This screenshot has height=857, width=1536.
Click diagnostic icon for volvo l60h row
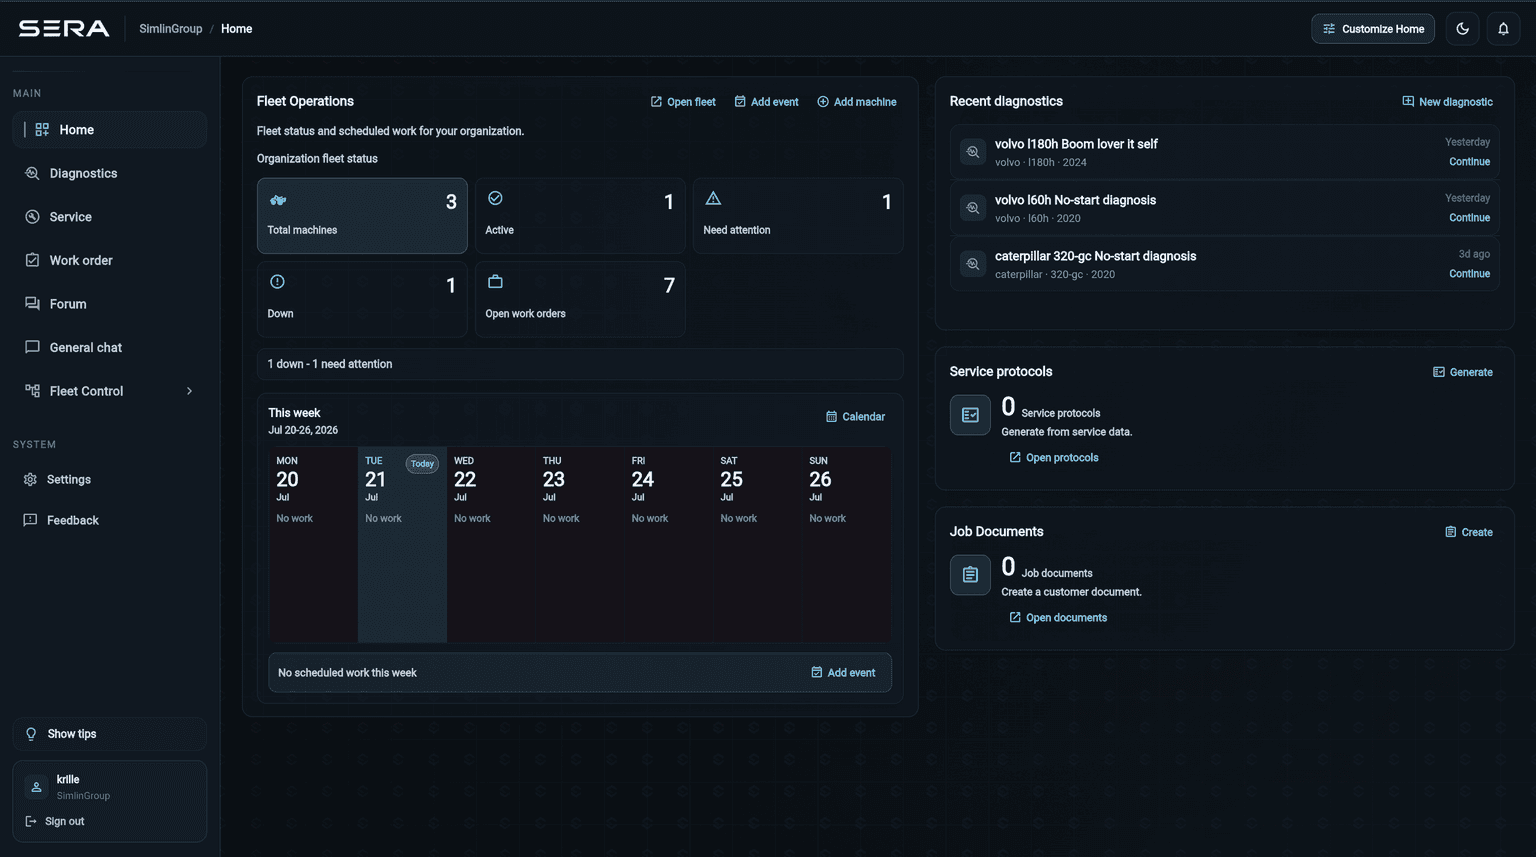(x=973, y=208)
